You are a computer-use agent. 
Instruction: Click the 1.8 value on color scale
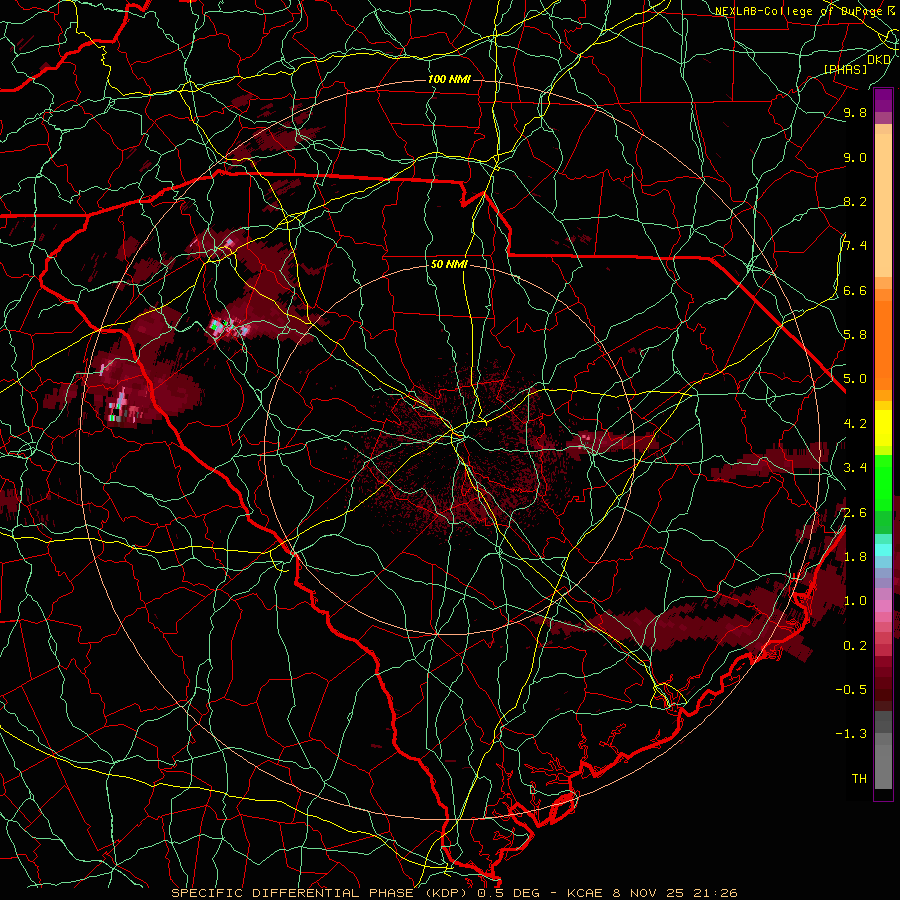(855, 557)
